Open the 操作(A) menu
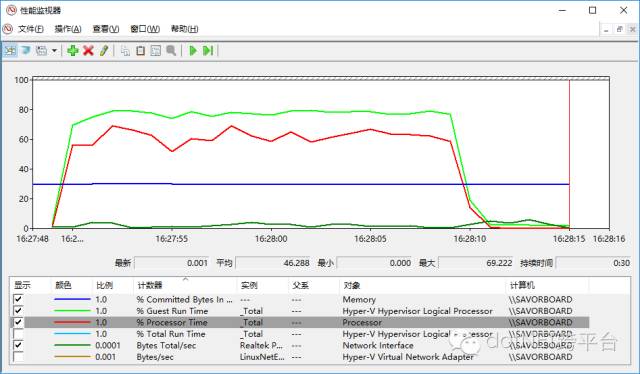Image resolution: width=640 pixels, height=374 pixels. [68, 29]
